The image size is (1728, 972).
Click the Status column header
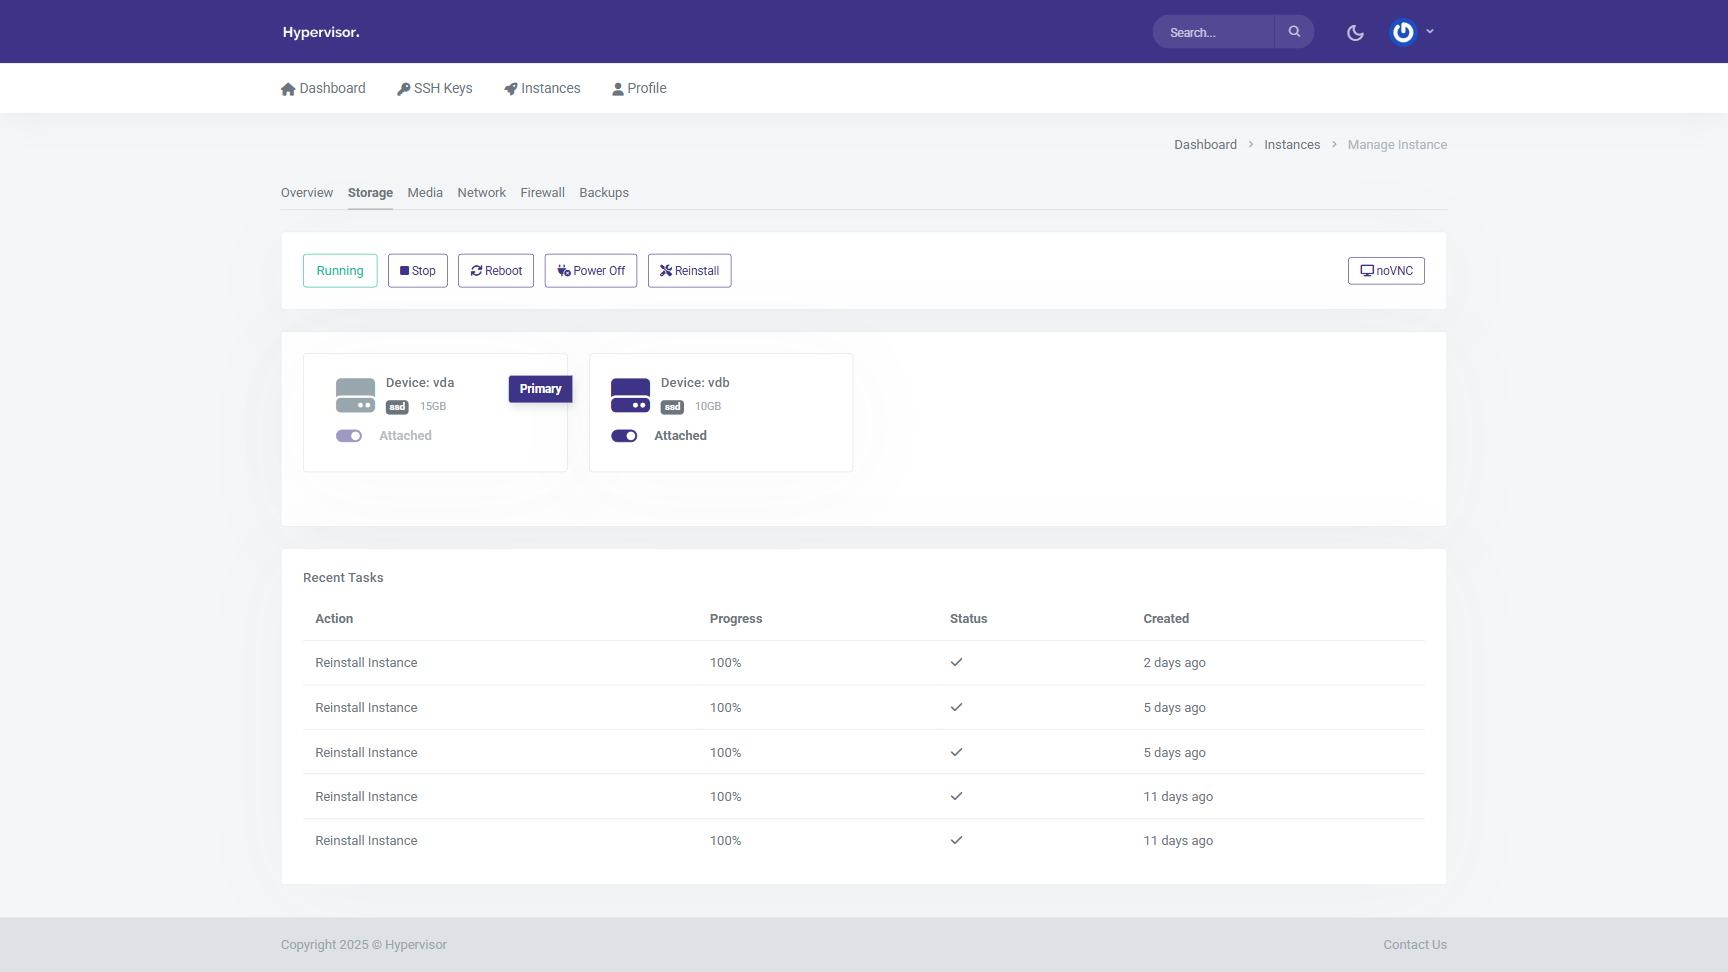click(x=968, y=619)
